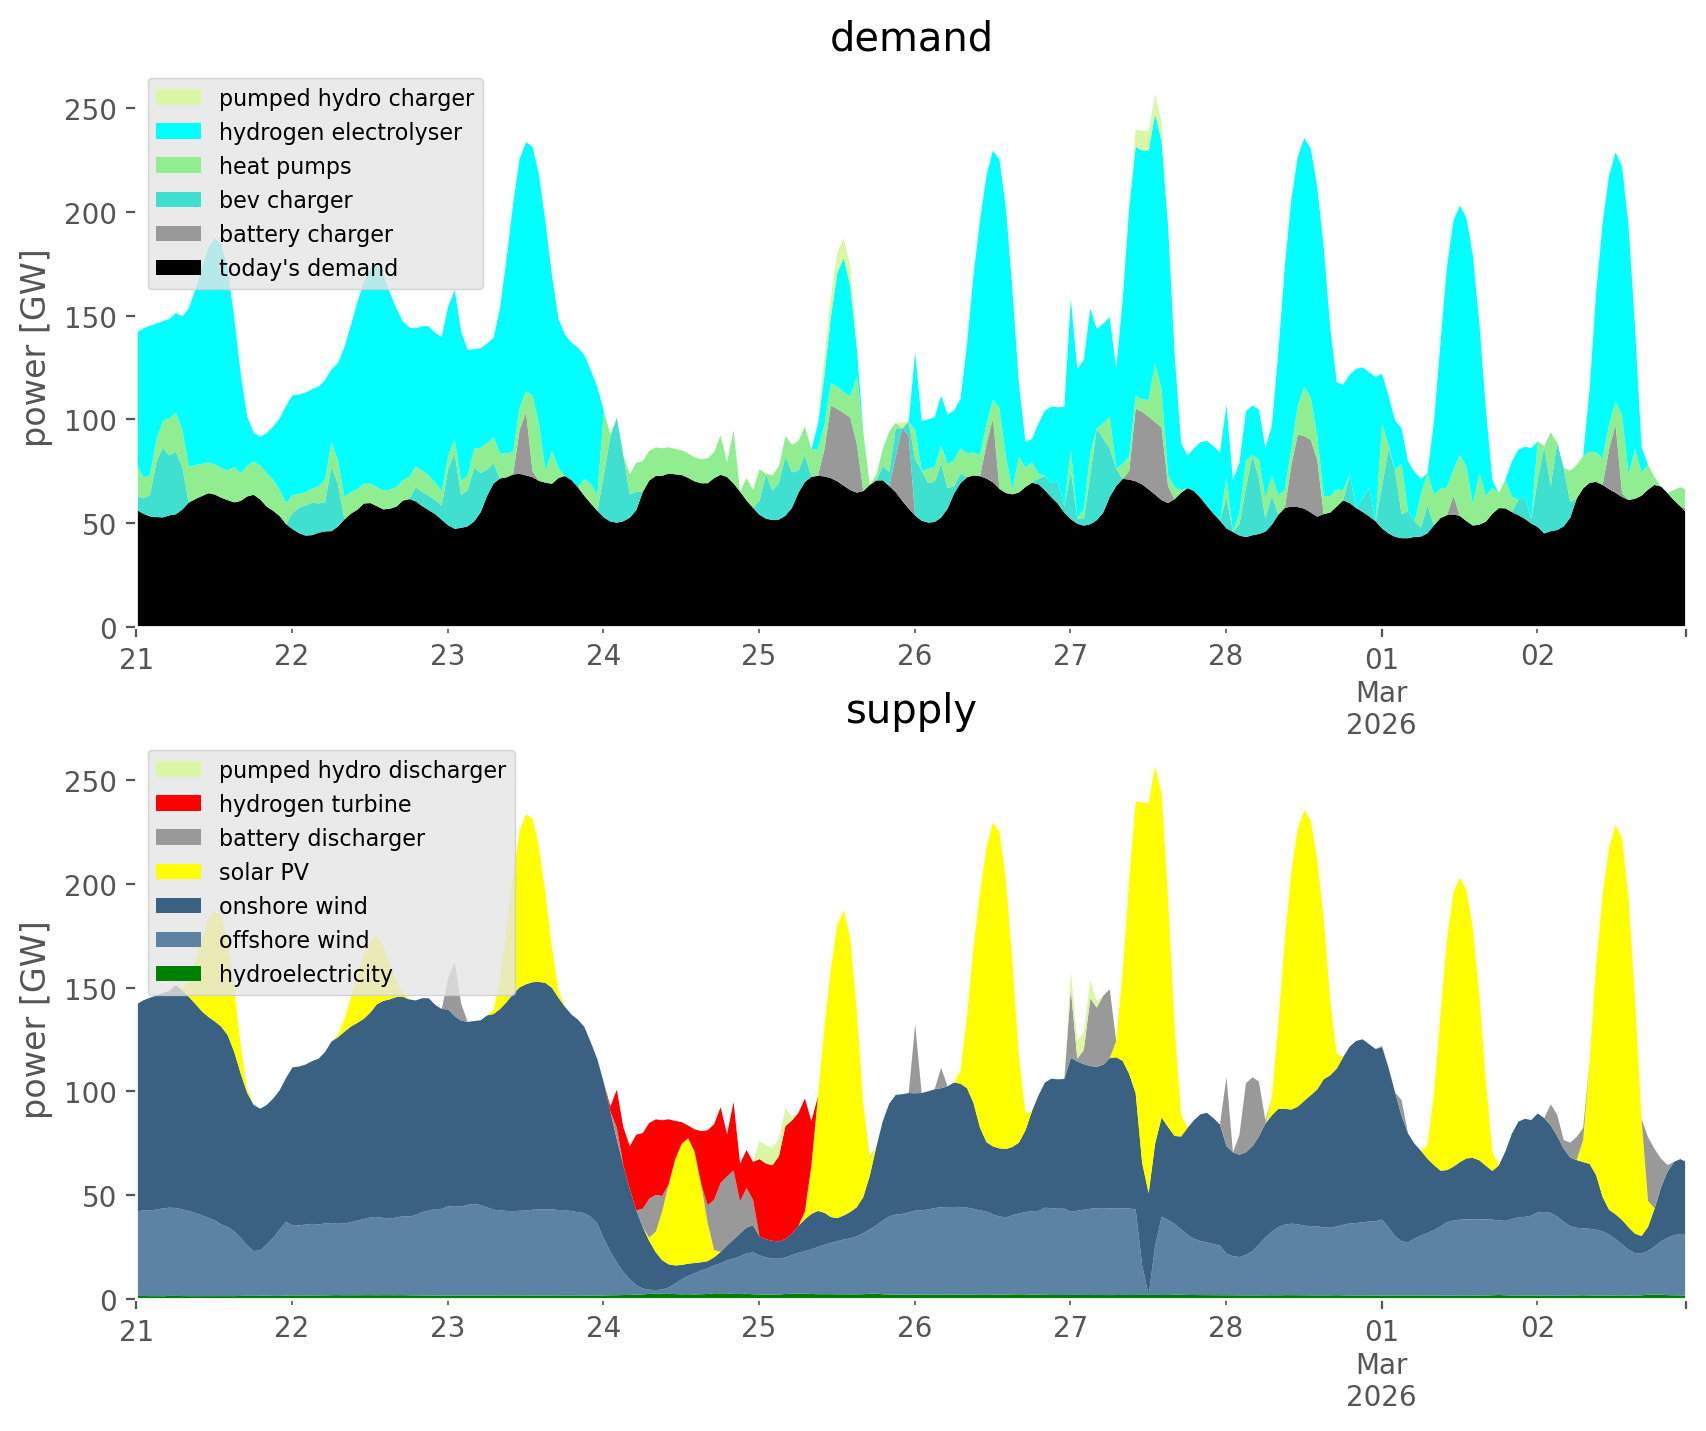Click the "Mar 2026" label under the supply chart
Screen dimensions: 1706x1431
(x=1380, y=1380)
